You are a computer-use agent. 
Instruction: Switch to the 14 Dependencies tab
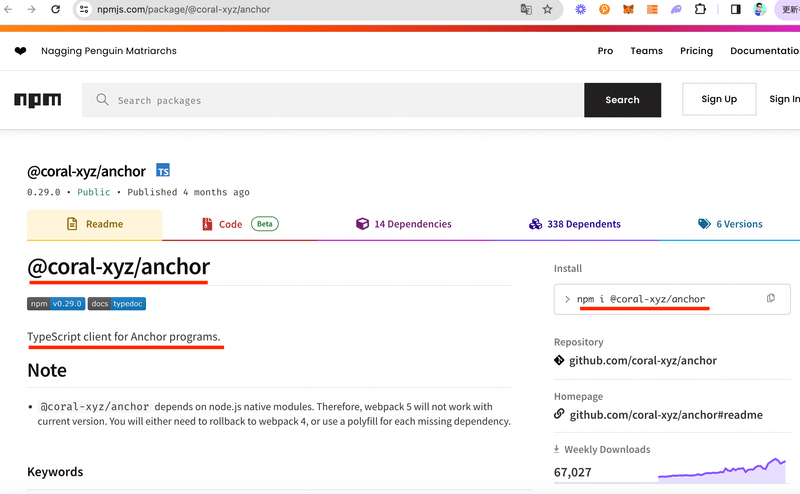point(404,224)
